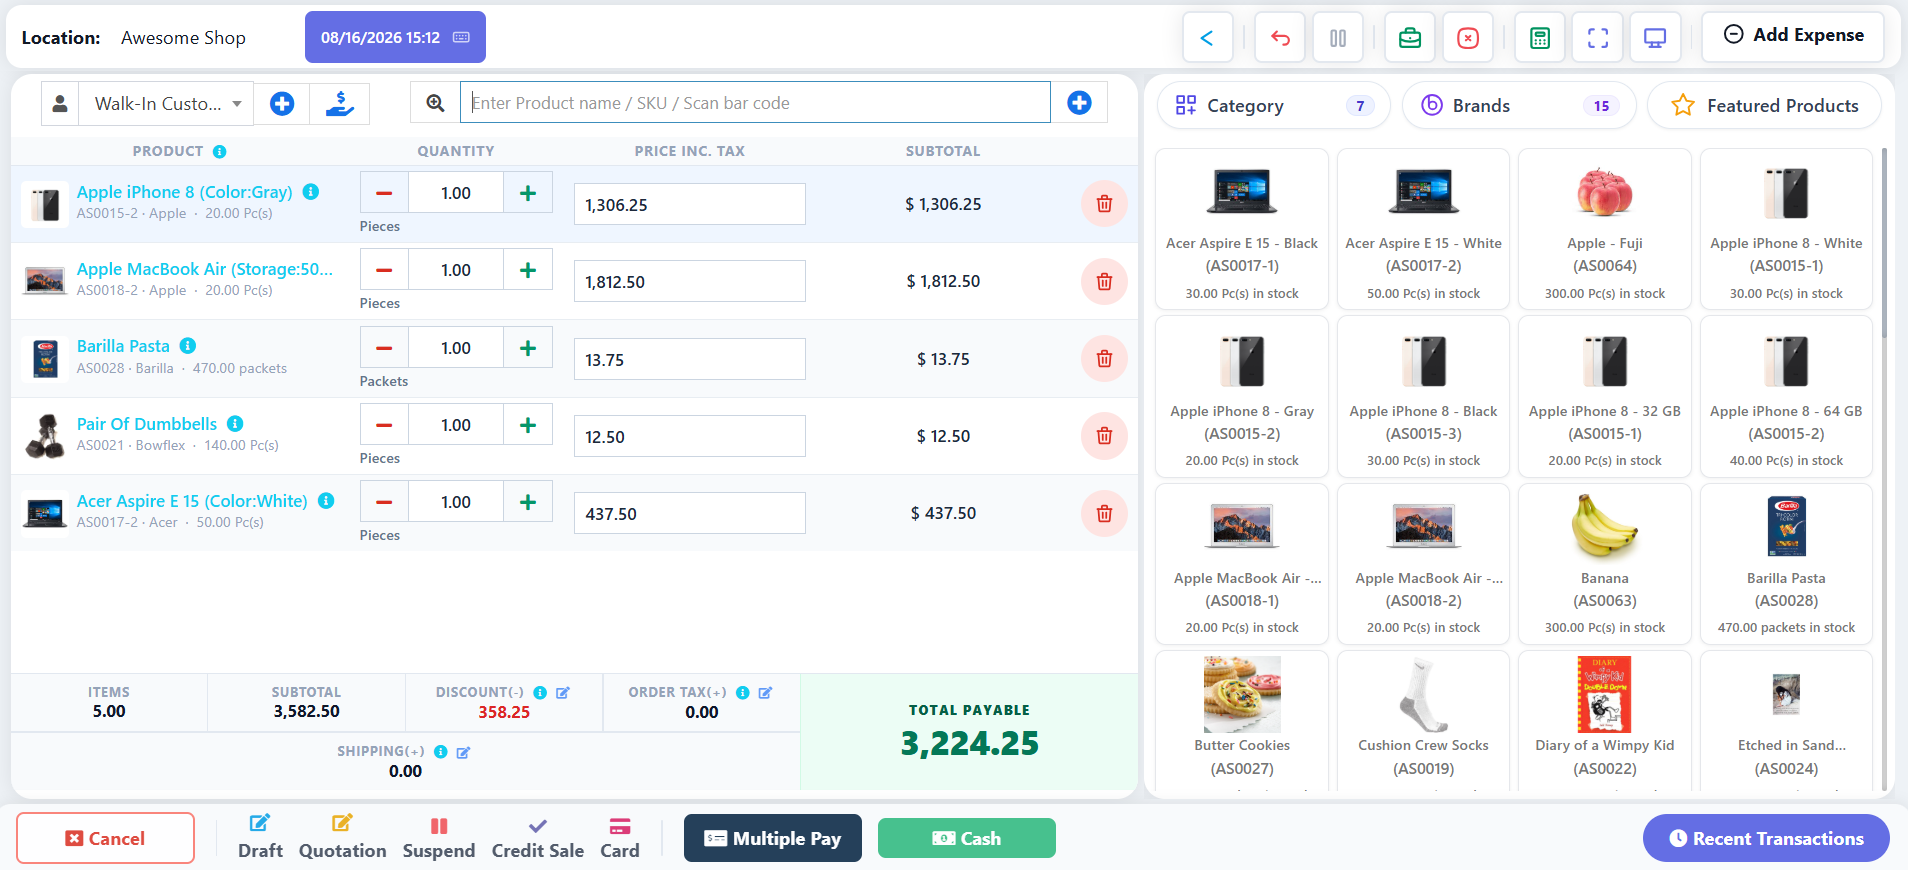Click the Add Expense button
This screenshot has width=1908, height=870.
pos(1793,35)
